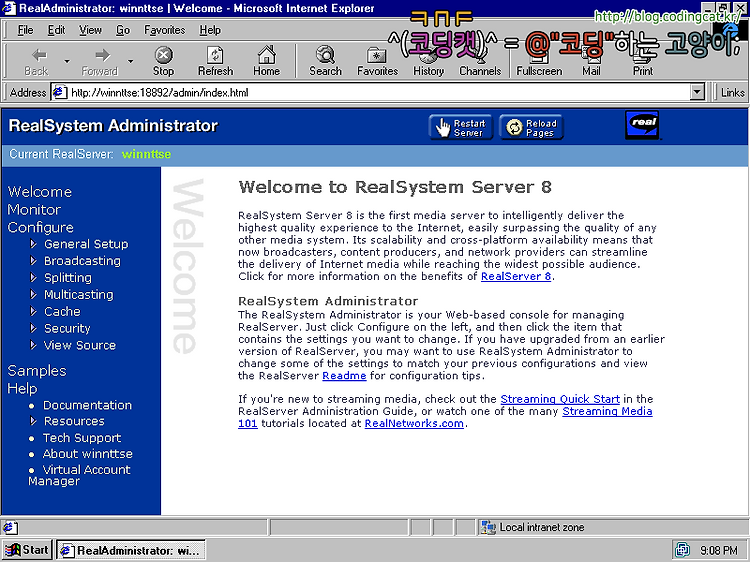Viewport: 750px width, 562px height.
Task: Expand Broadcasting in sidebar
Action: pos(33,261)
